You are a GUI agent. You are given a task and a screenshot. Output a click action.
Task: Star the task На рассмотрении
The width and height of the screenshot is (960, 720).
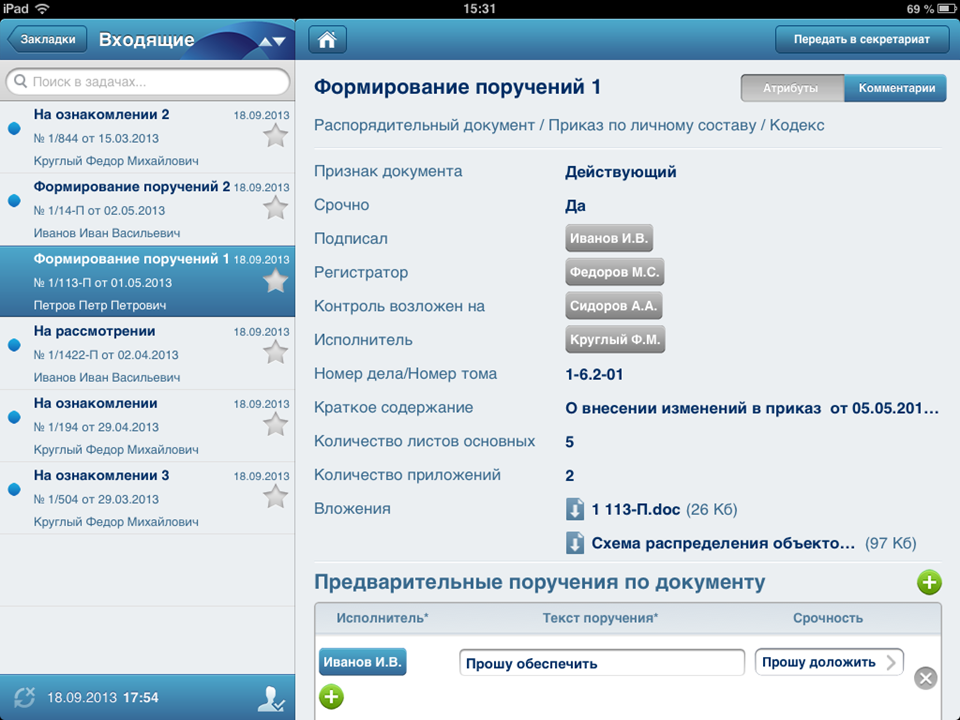(x=275, y=352)
